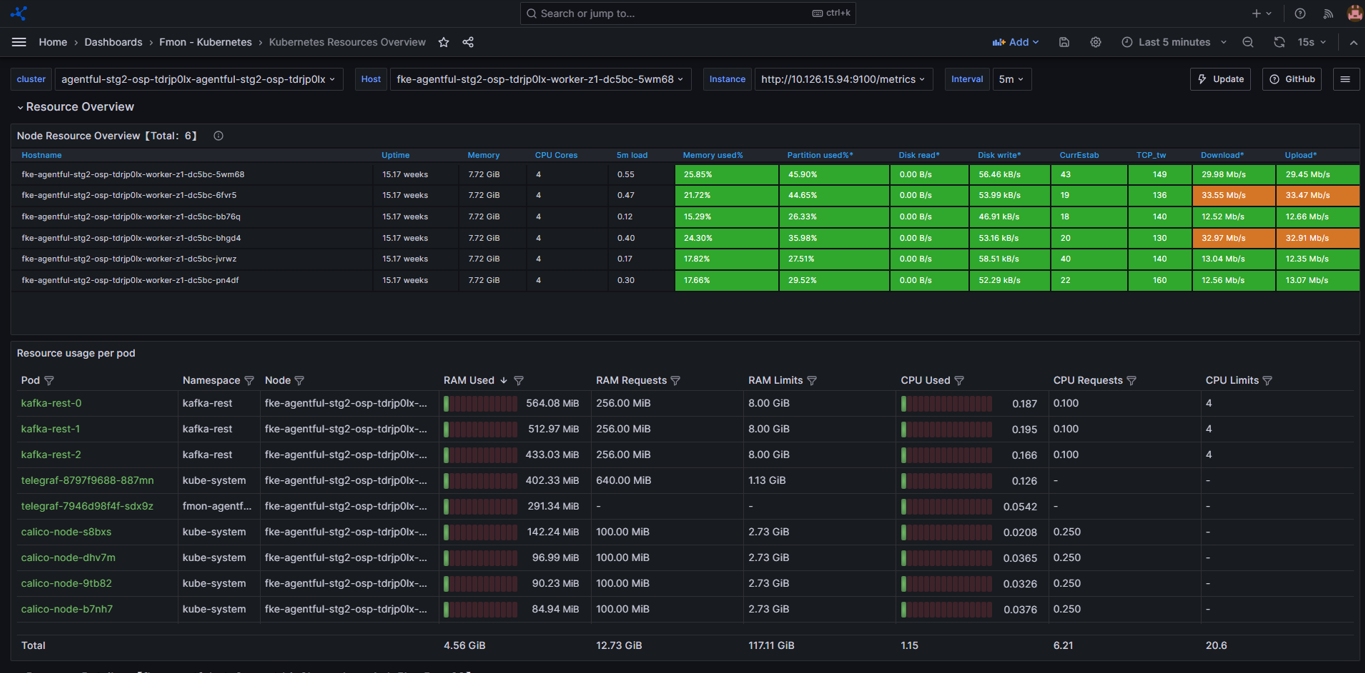
Task: Click the share dashboard icon
Action: (x=468, y=42)
